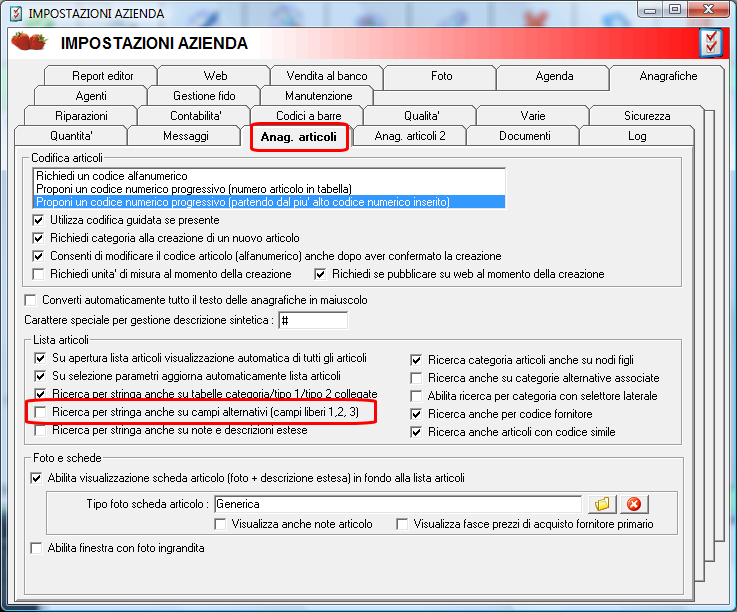The height and width of the screenshot is (612, 737).
Task: Click the title bar application icon
Action: pyautogui.click(x=16, y=13)
